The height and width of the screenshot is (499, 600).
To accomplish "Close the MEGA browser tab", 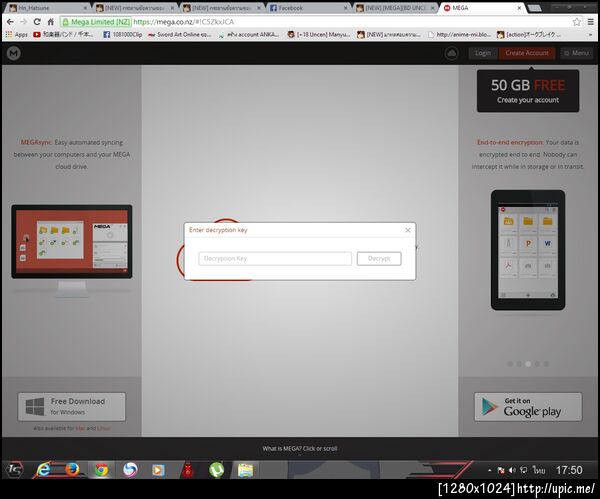I will pyautogui.click(x=519, y=8).
